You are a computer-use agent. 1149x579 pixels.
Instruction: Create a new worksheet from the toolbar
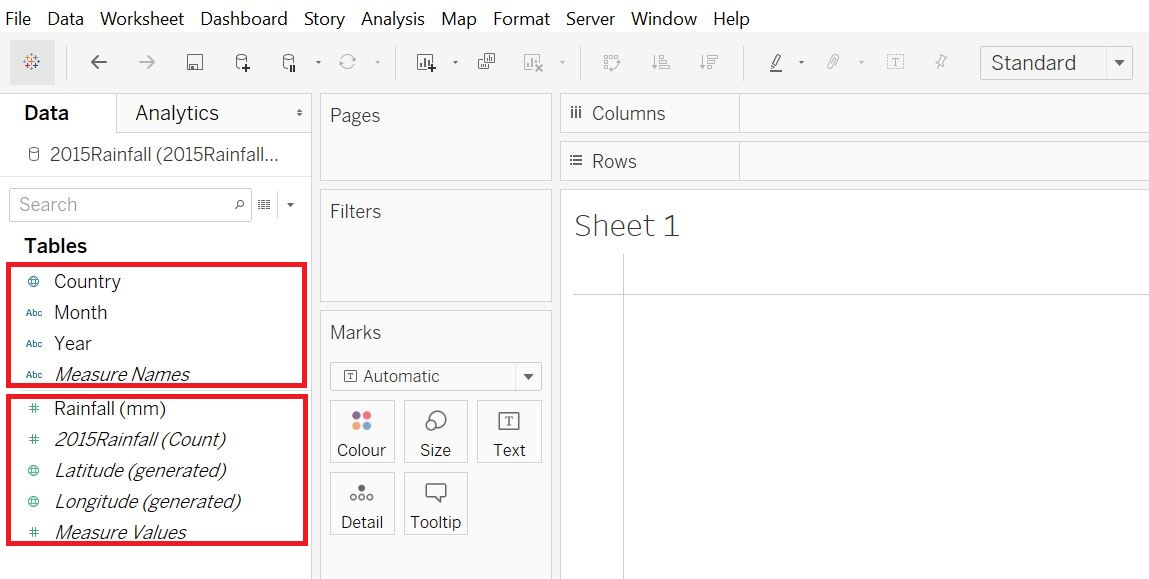click(x=426, y=62)
